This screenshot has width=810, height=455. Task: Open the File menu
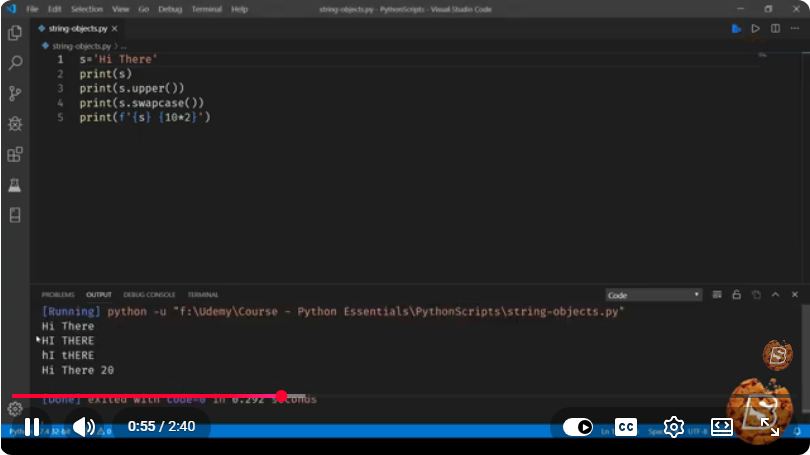pos(32,9)
